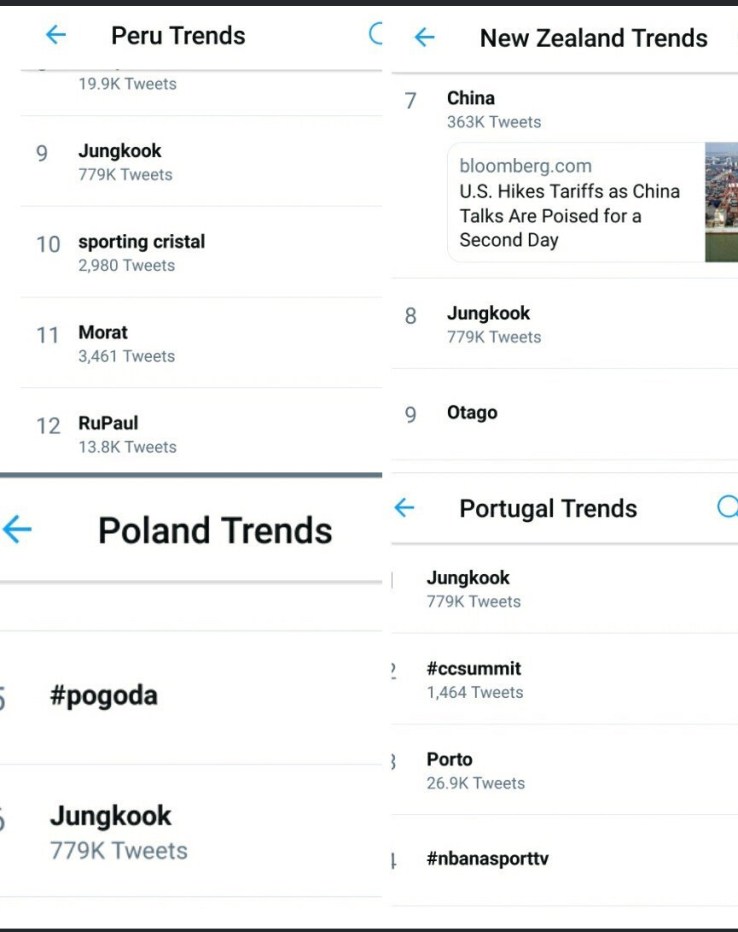
Task: Go back from New Zealand Trends
Action: tap(425, 38)
